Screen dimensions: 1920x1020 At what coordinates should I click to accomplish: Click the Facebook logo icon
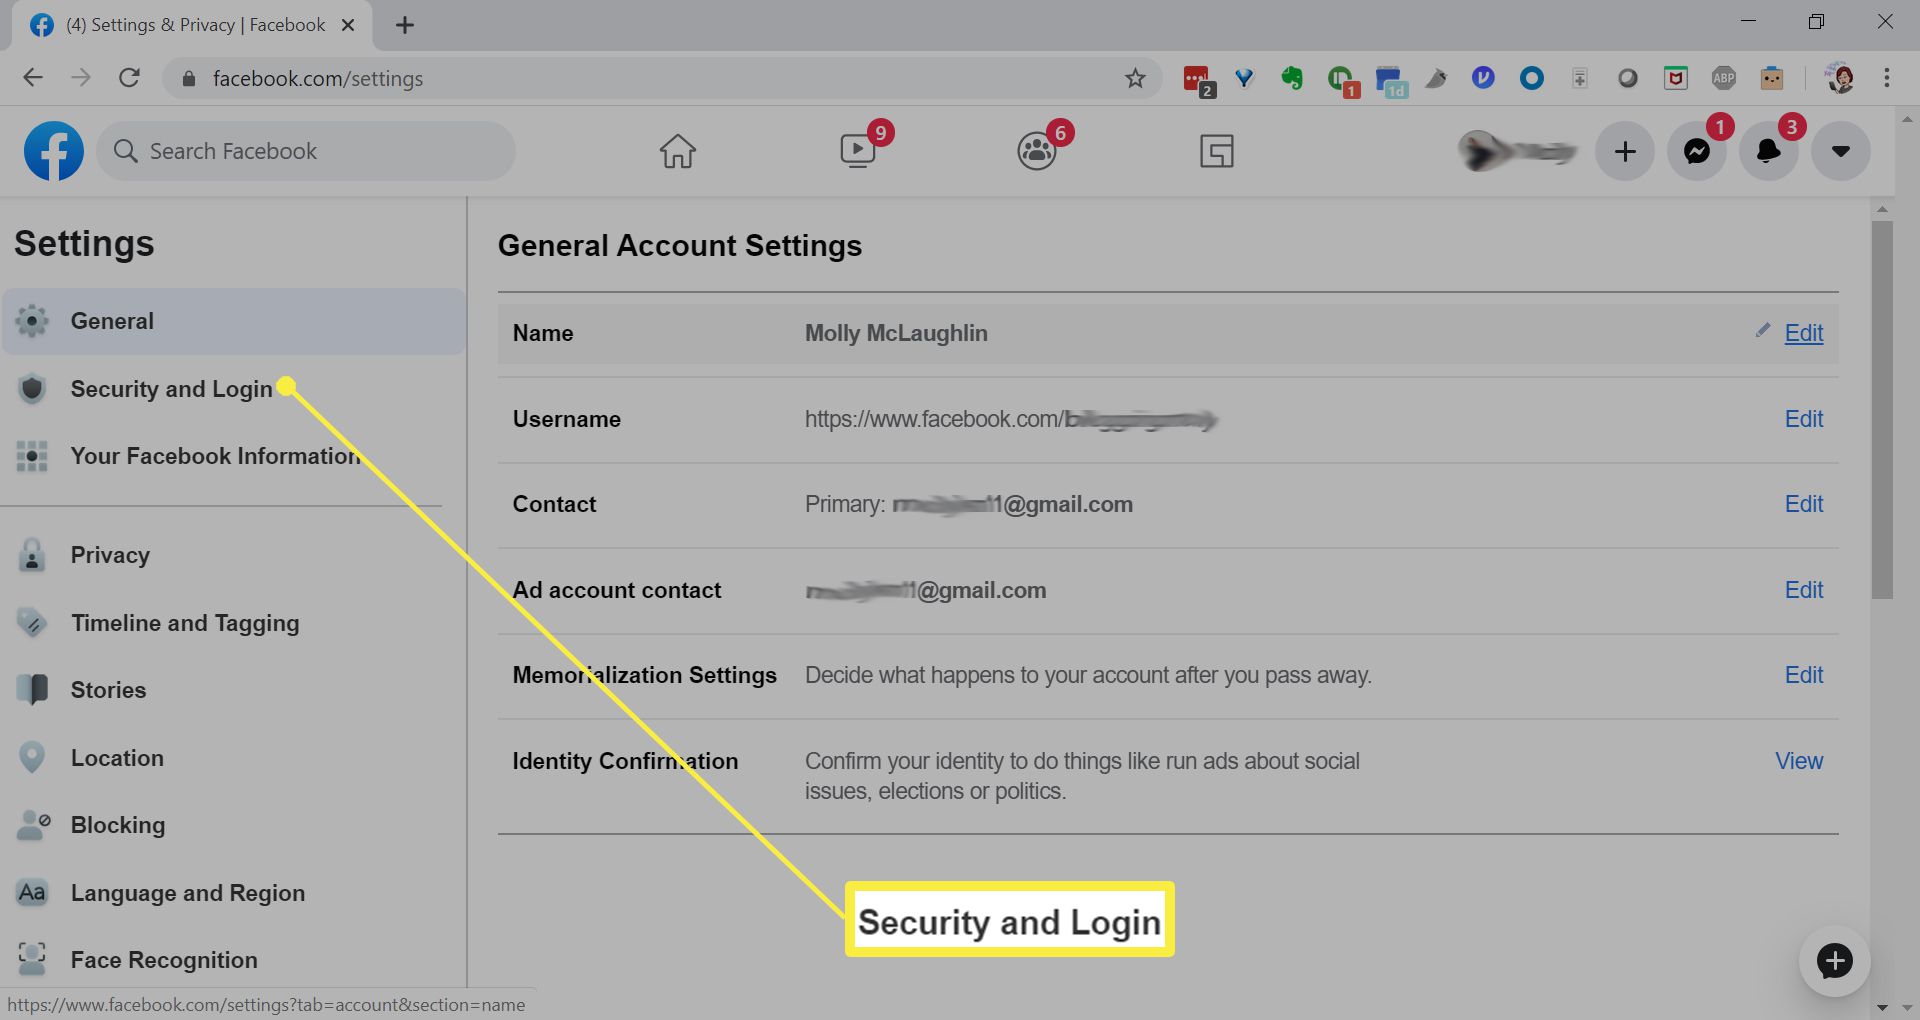[54, 151]
